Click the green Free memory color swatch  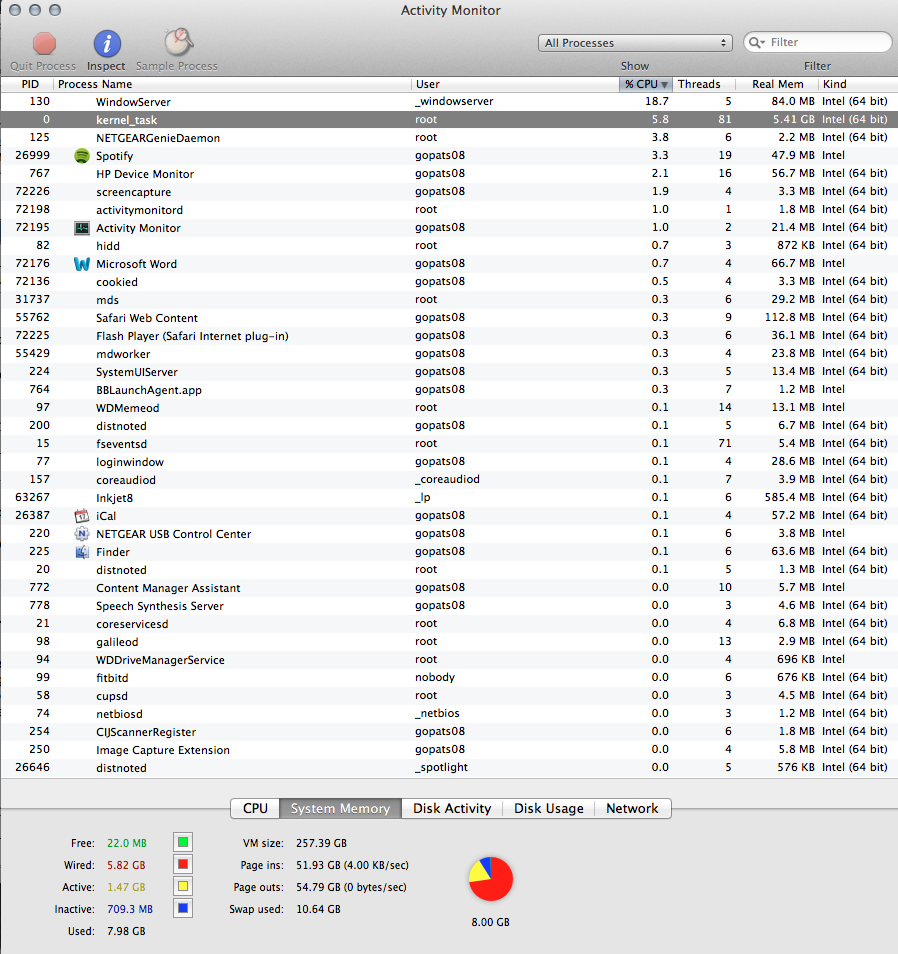pyautogui.click(x=183, y=843)
